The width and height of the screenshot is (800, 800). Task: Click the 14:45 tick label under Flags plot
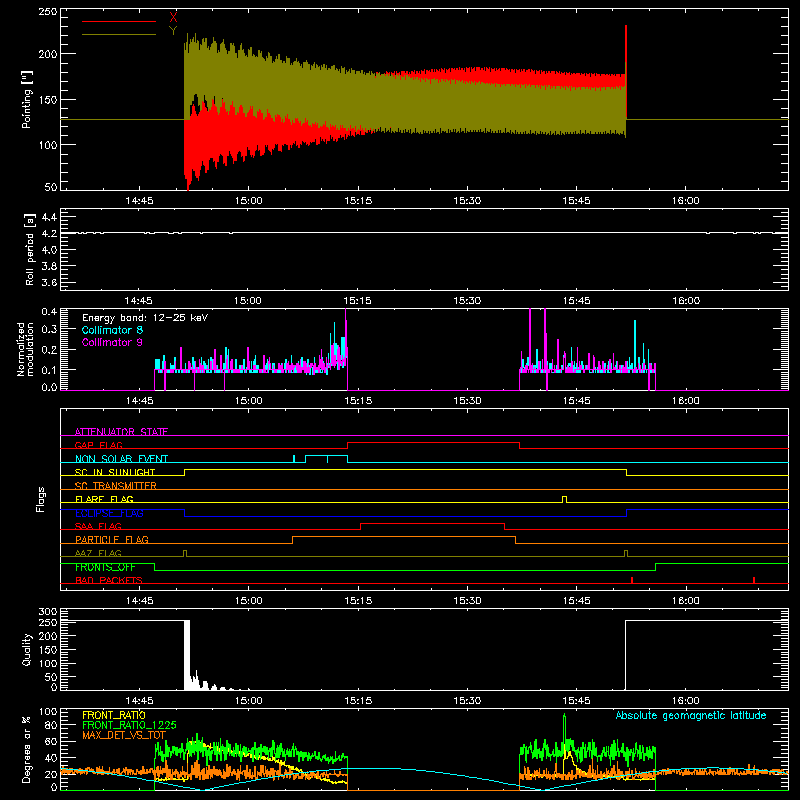tap(139, 601)
